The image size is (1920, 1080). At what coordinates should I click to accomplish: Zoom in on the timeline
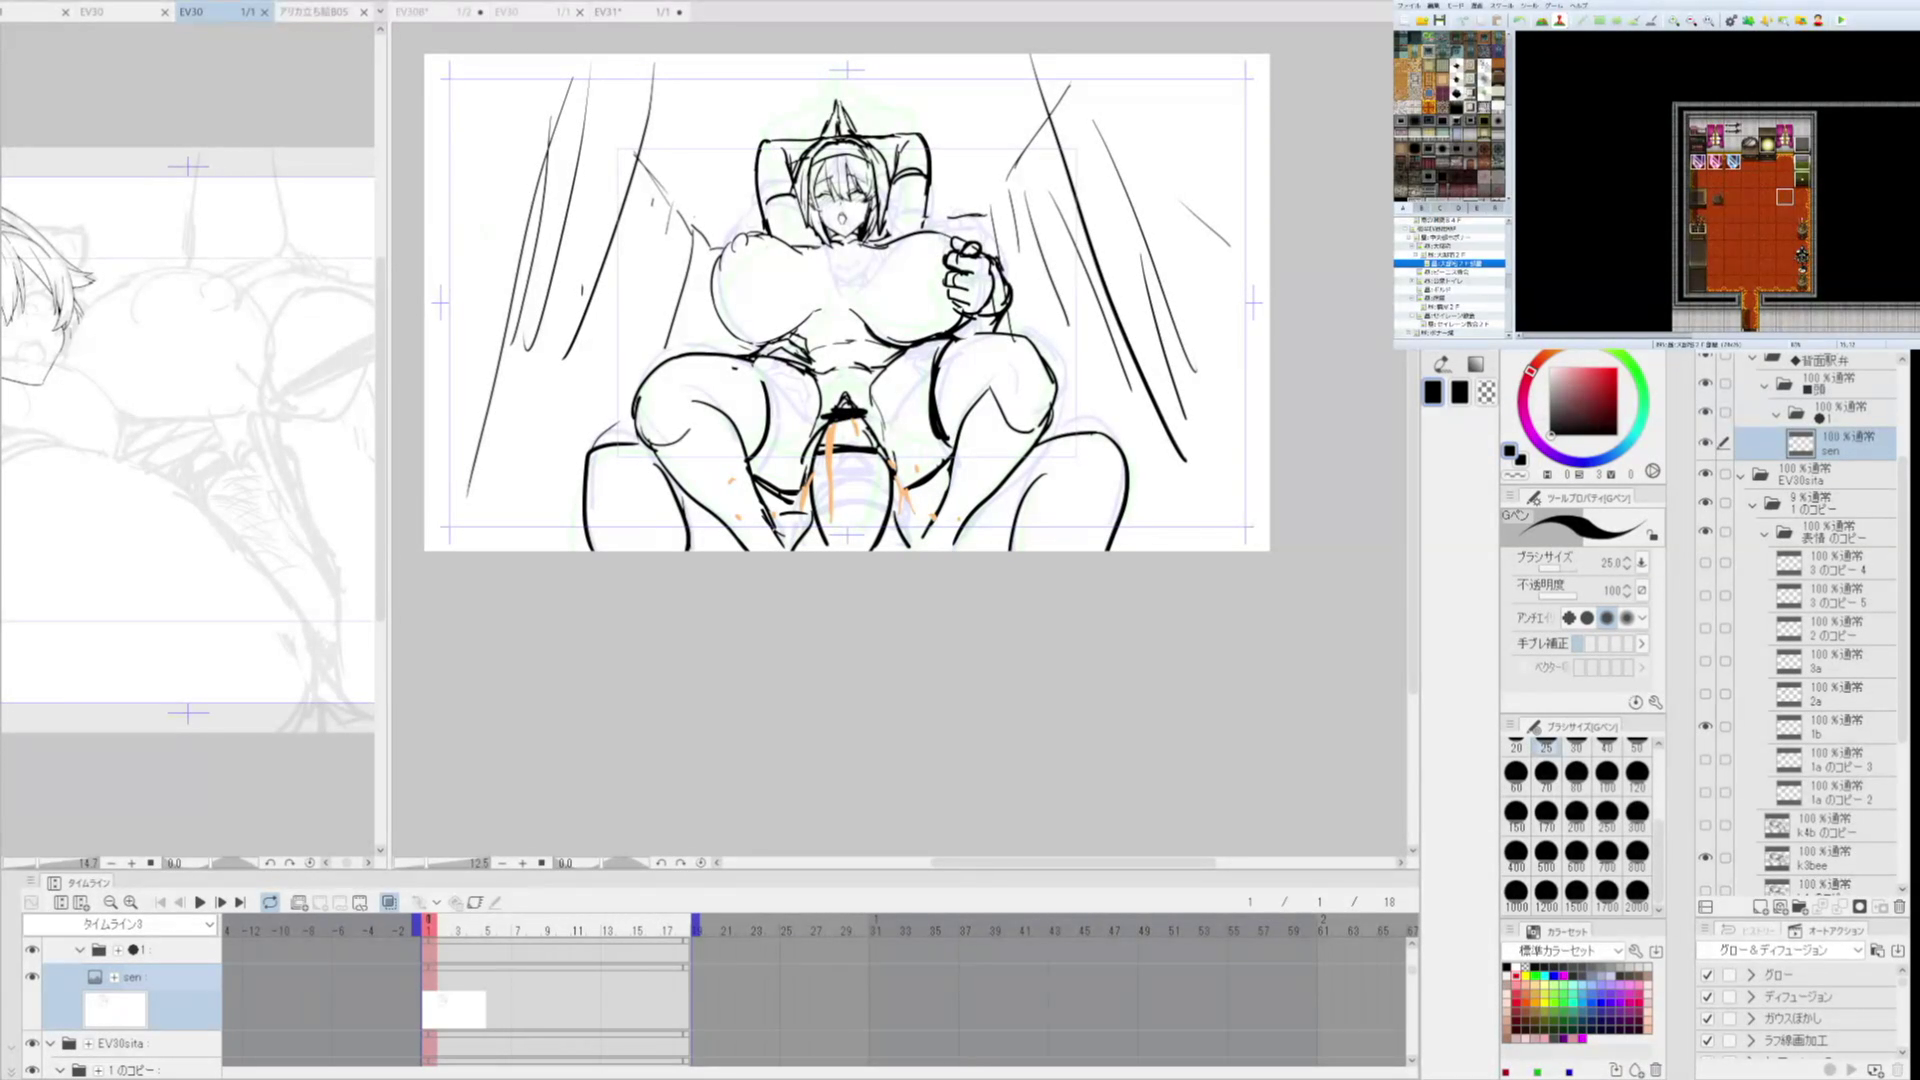[x=130, y=902]
